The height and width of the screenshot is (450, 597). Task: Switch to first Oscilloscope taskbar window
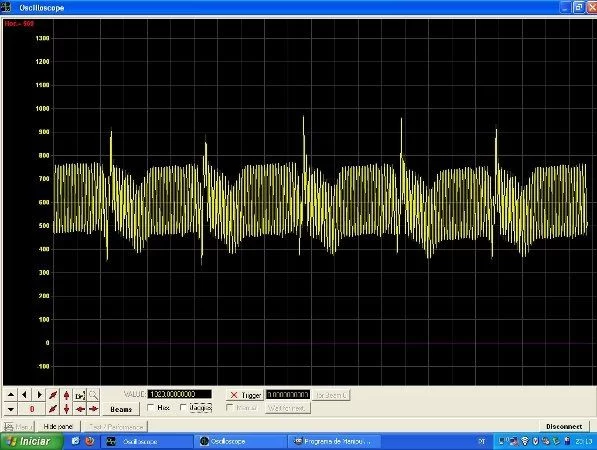[x=147, y=442]
